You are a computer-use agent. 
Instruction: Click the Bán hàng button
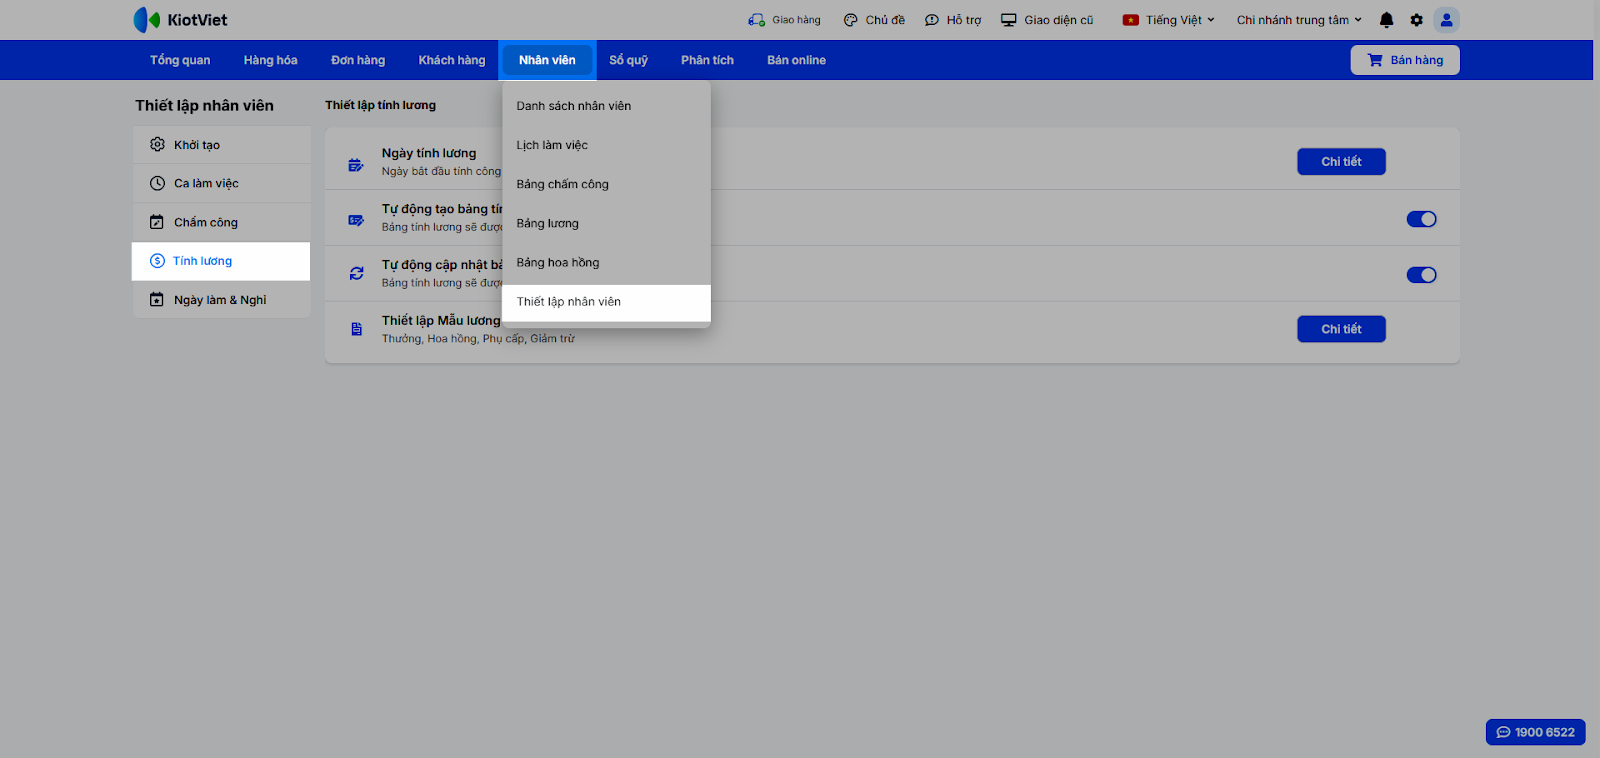1405,60
